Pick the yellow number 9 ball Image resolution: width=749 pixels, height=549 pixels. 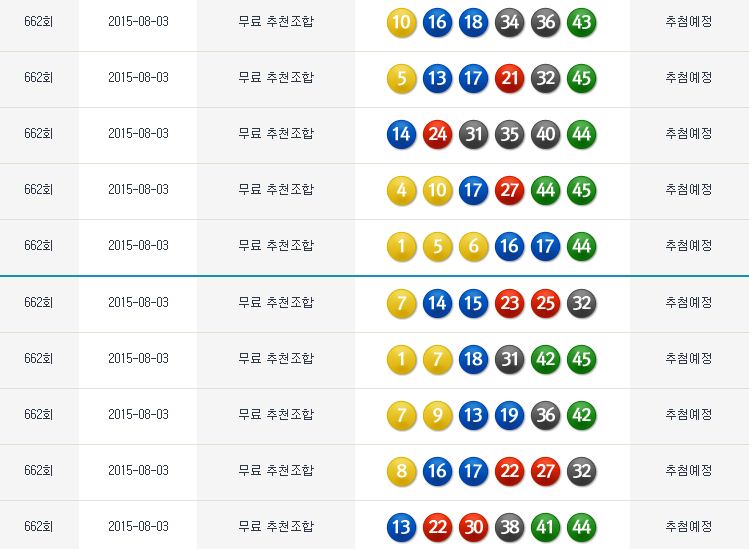tap(437, 415)
